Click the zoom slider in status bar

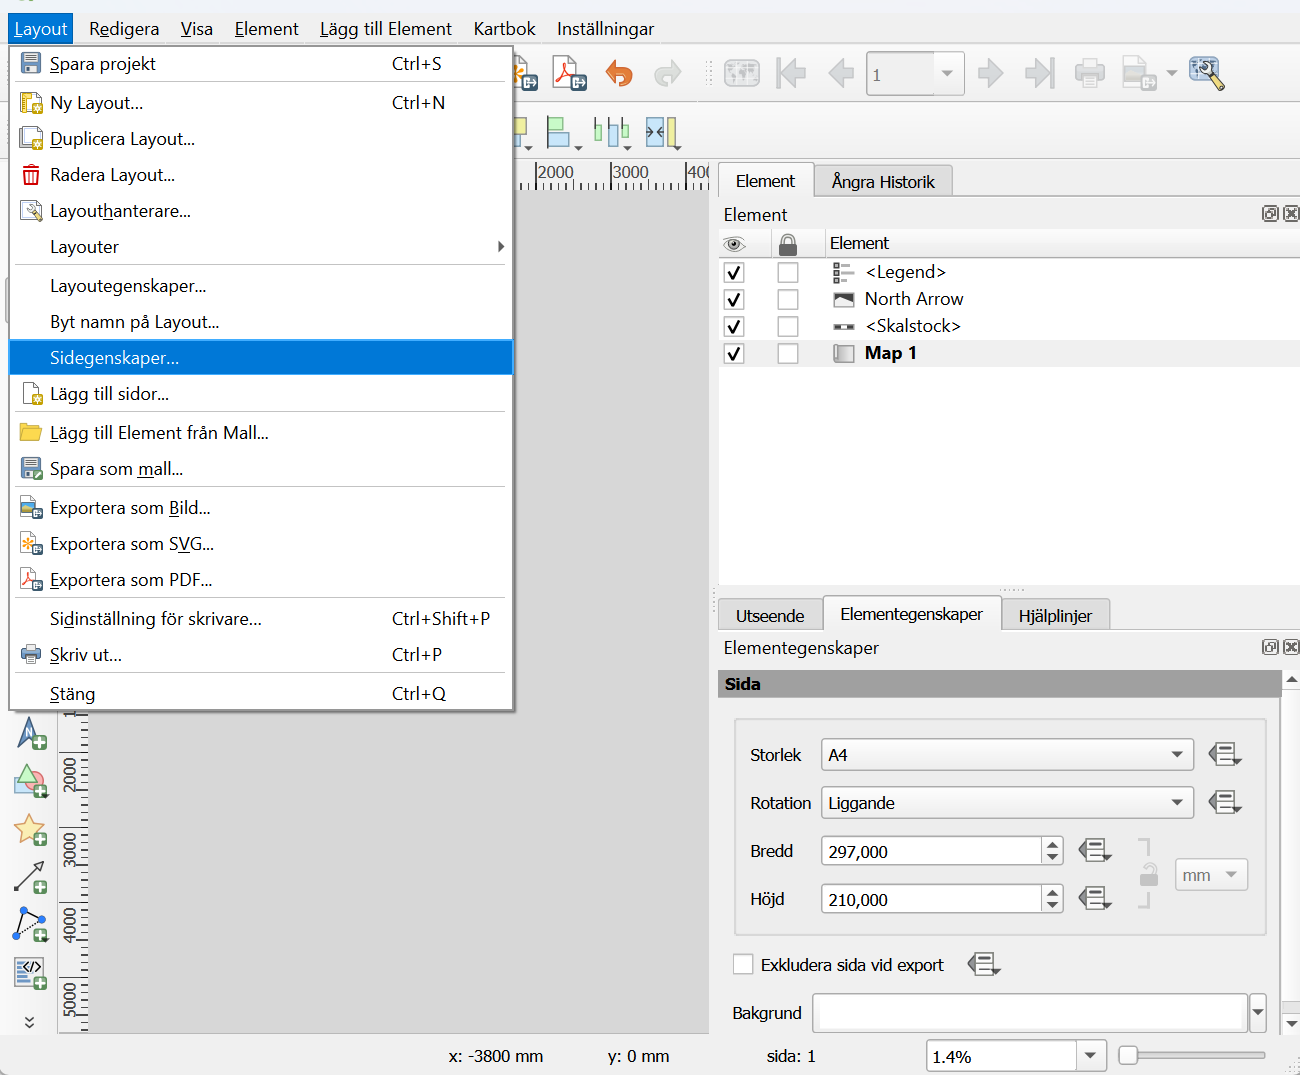pyautogui.click(x=1191, y=1055)
